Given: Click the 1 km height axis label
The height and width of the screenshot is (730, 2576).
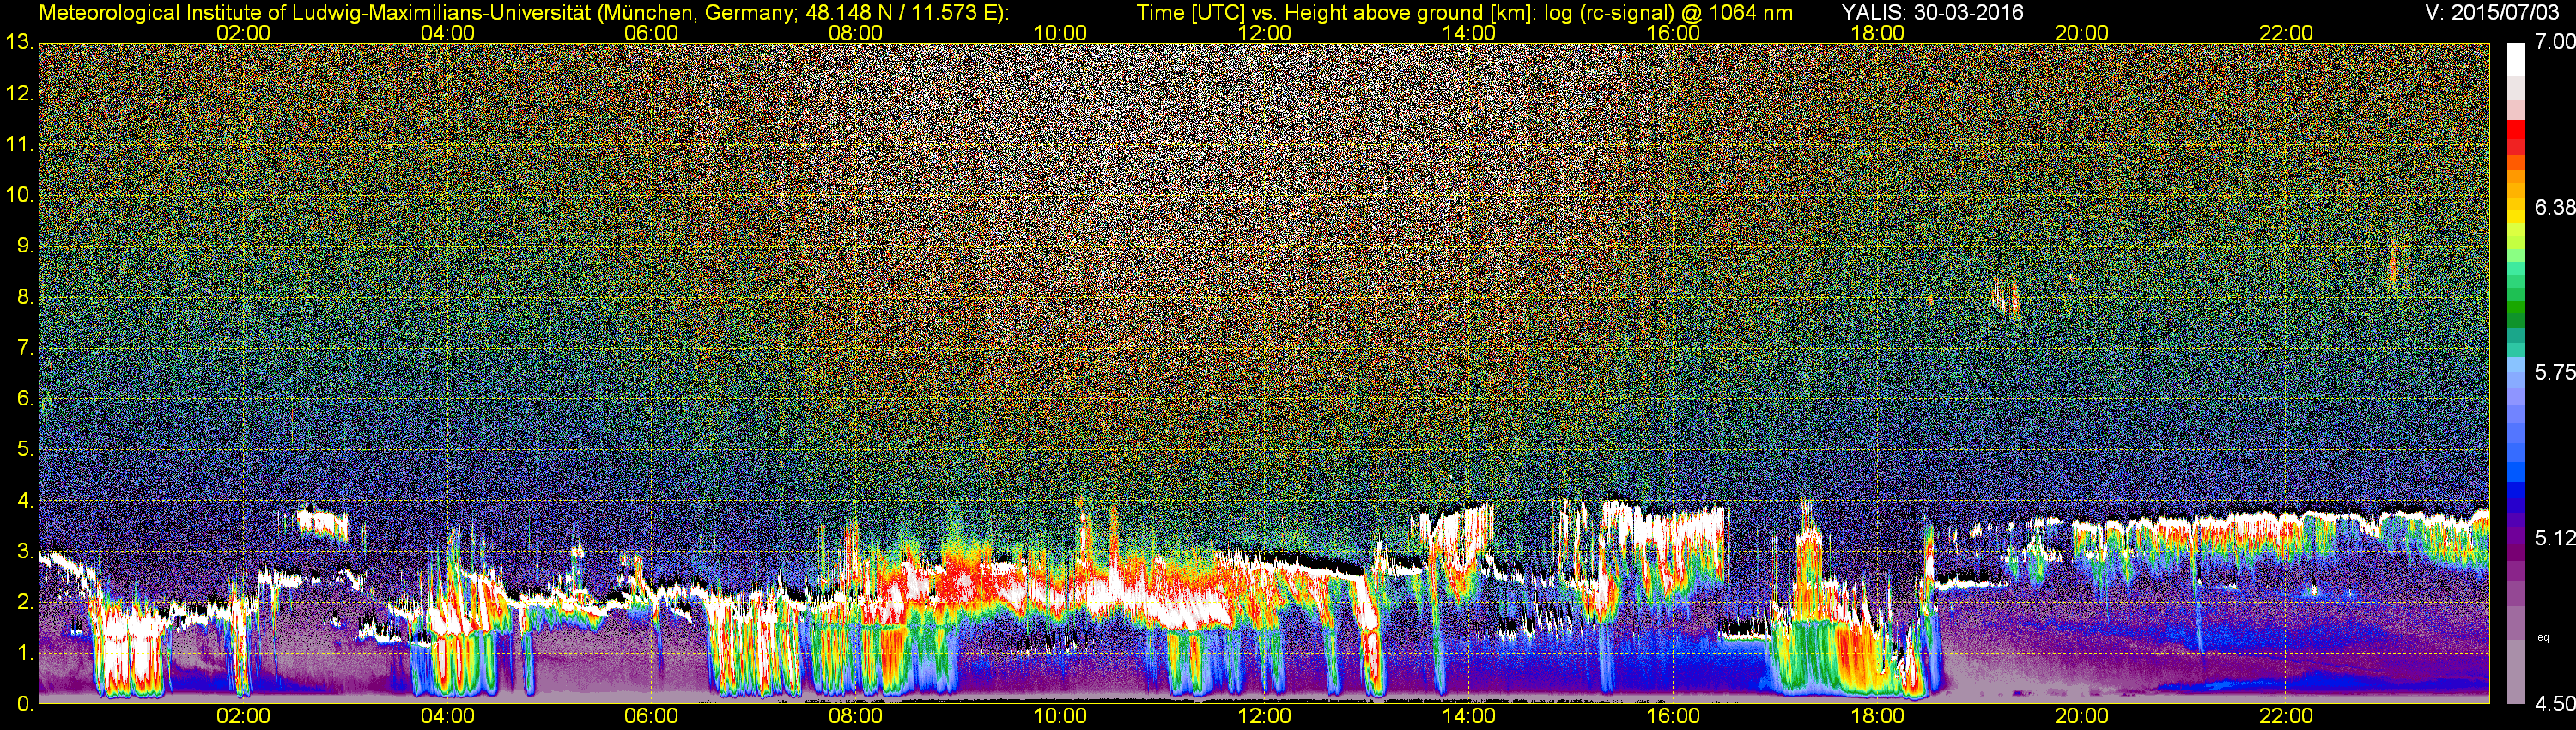Looking at the screenshot, I should [24, 653].
